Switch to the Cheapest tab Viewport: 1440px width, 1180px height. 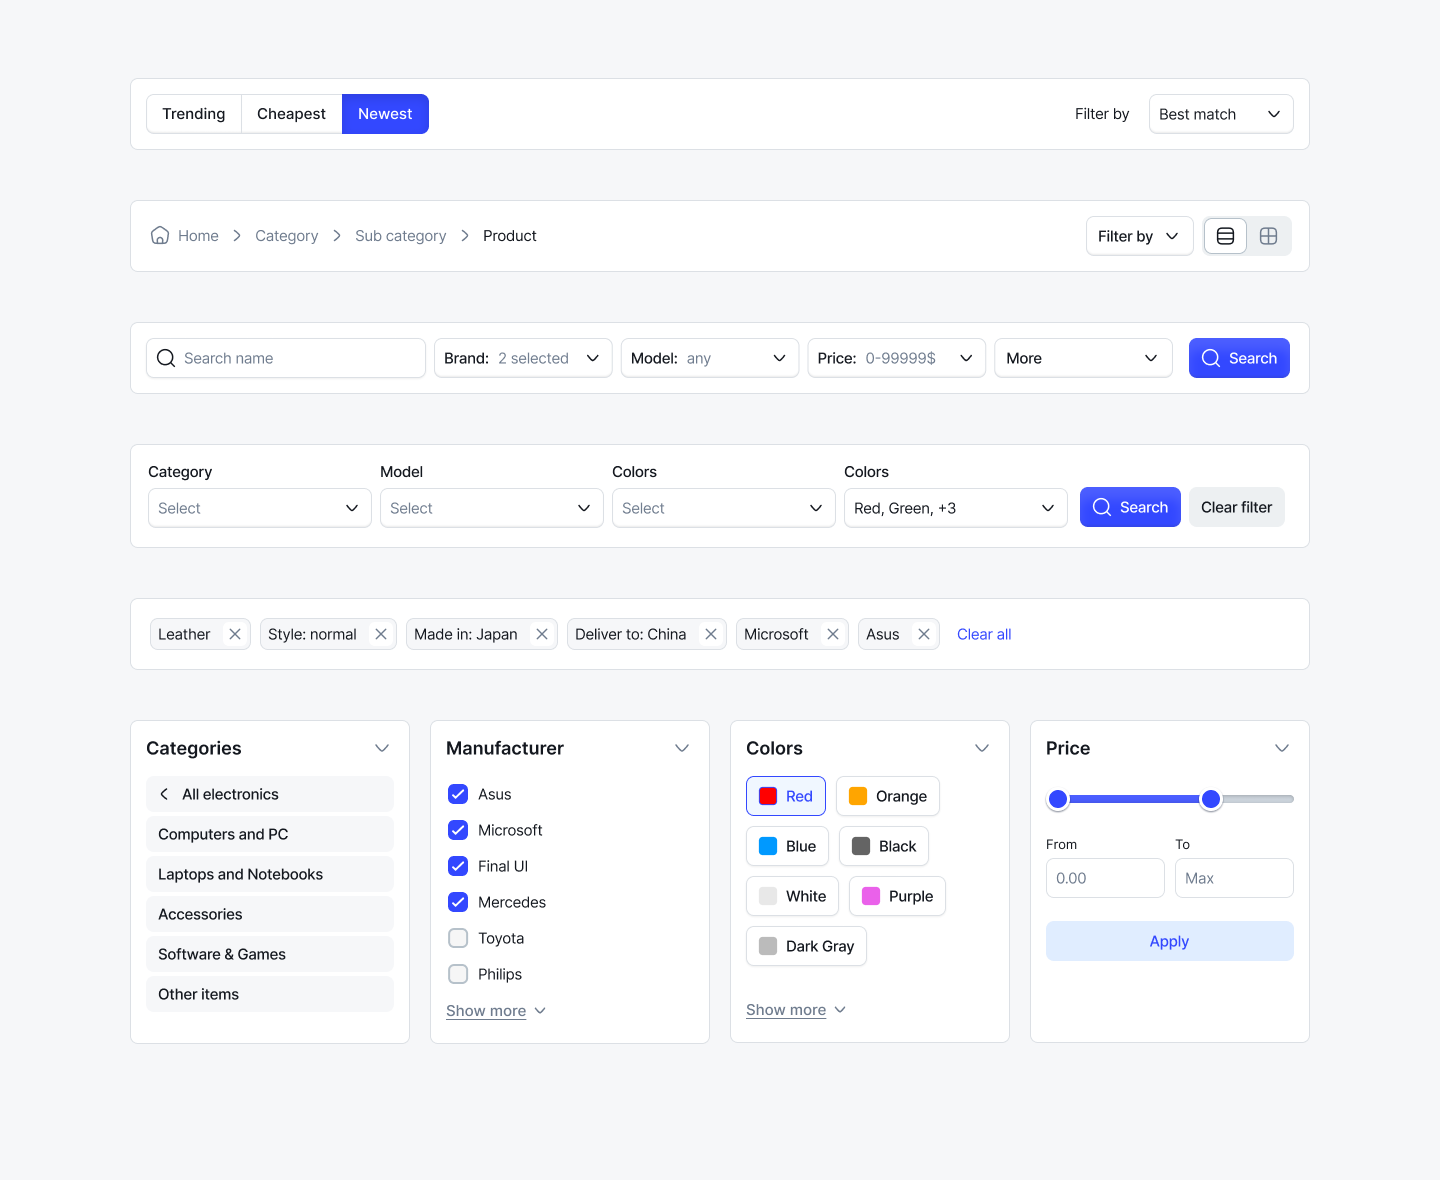pyautogui.click(x=290, y=113)
